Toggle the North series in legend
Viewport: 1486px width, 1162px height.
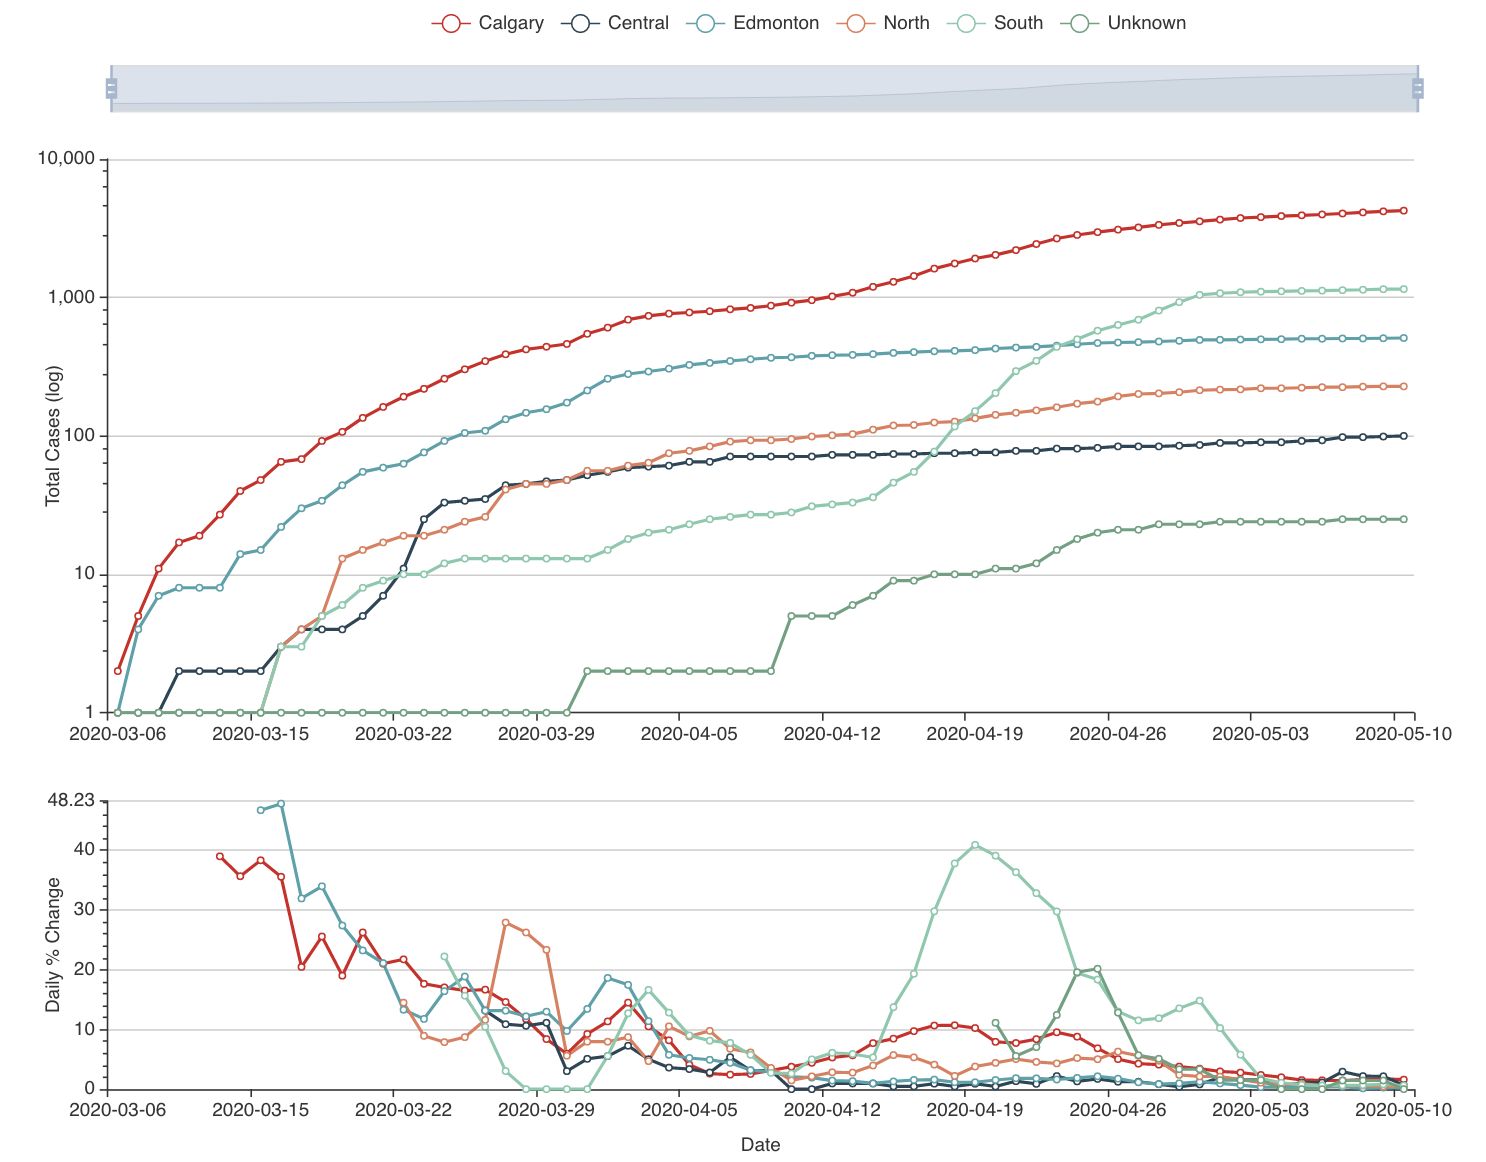pos(883,23)
